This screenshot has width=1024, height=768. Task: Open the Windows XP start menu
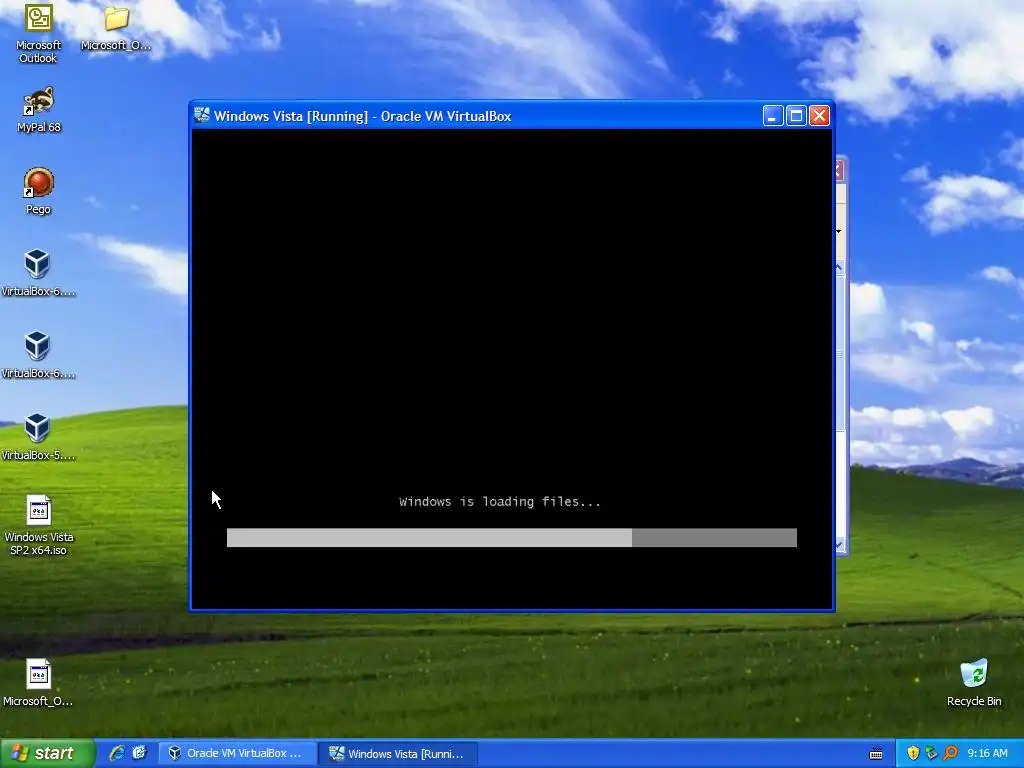click(x=47, y=753)
